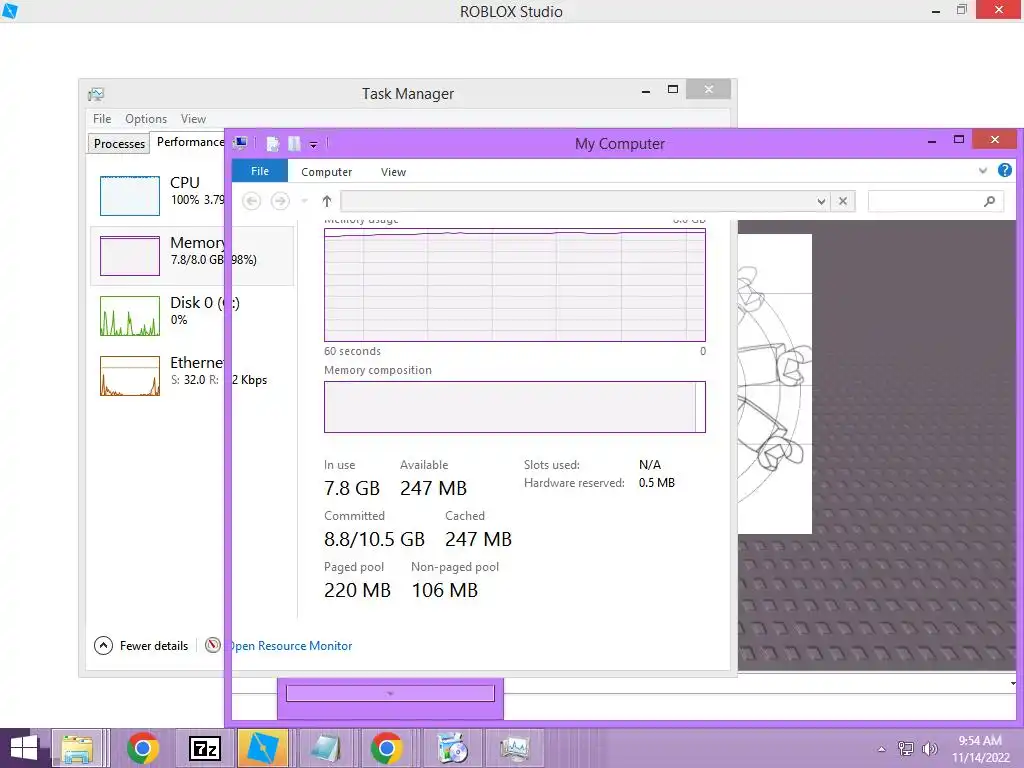Select the Ethernet performance graph thumbnail

[129, 376]
